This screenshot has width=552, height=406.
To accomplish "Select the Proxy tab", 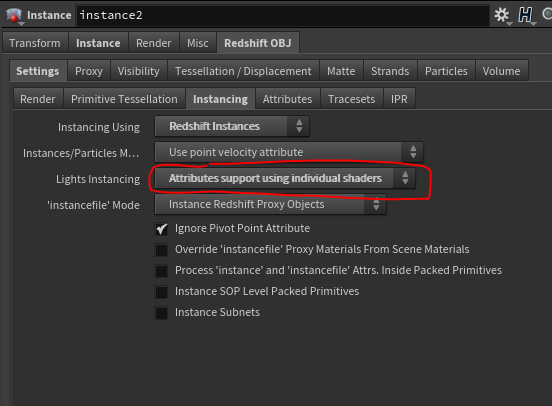I will point(89,71).
